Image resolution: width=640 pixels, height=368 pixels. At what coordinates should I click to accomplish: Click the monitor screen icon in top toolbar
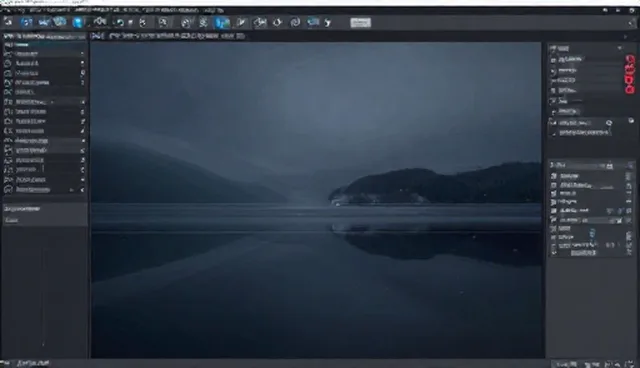313,22
